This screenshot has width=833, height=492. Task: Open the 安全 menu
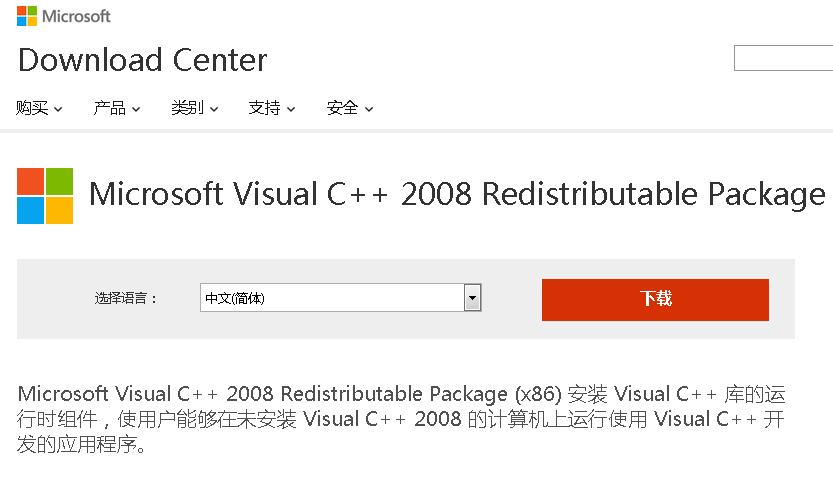pyautogui.click(x=342, y=108)
